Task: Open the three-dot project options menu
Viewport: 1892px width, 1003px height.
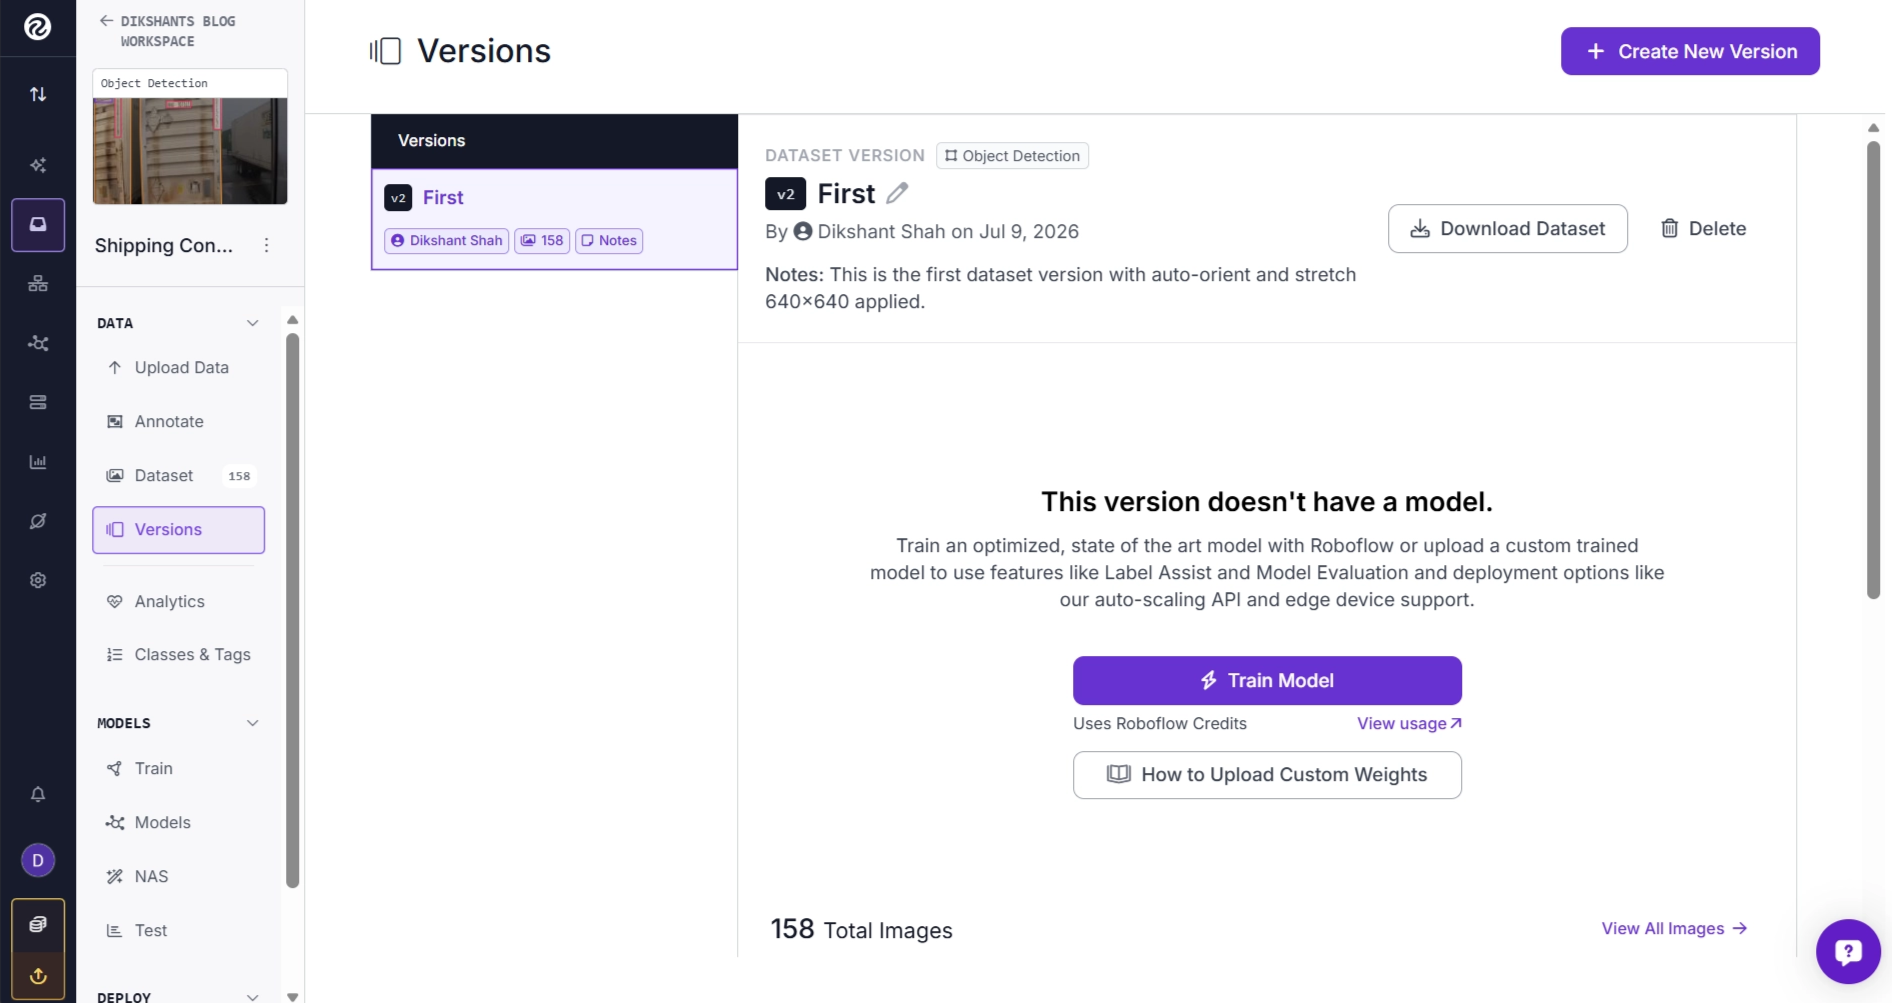Action: [x=266, y=245]
